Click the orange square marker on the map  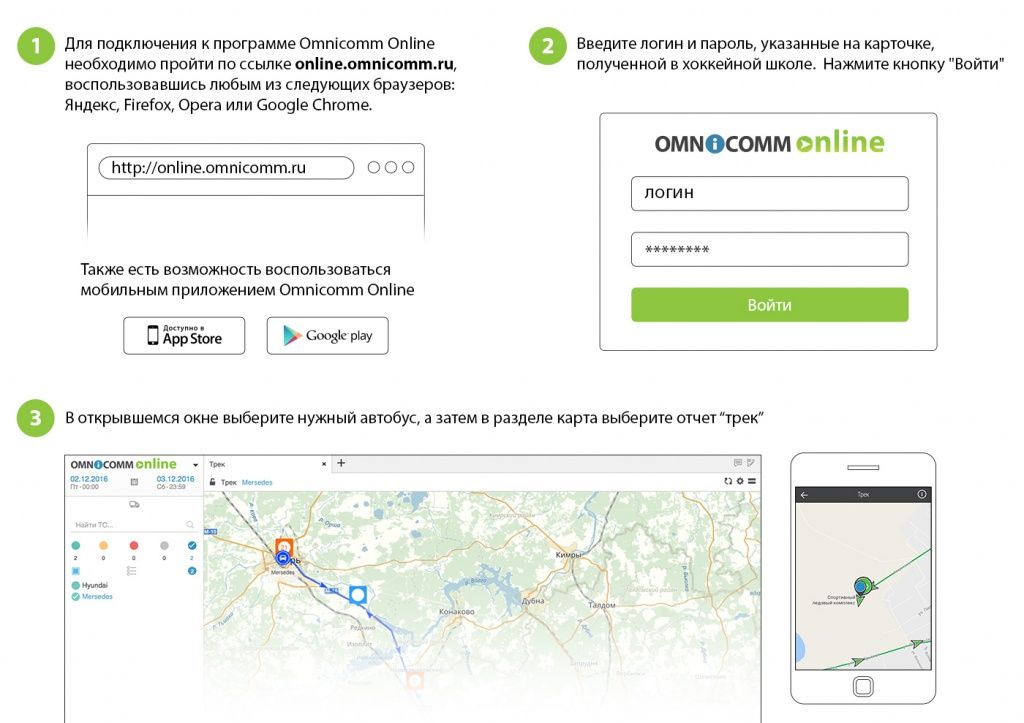[284, 546]
